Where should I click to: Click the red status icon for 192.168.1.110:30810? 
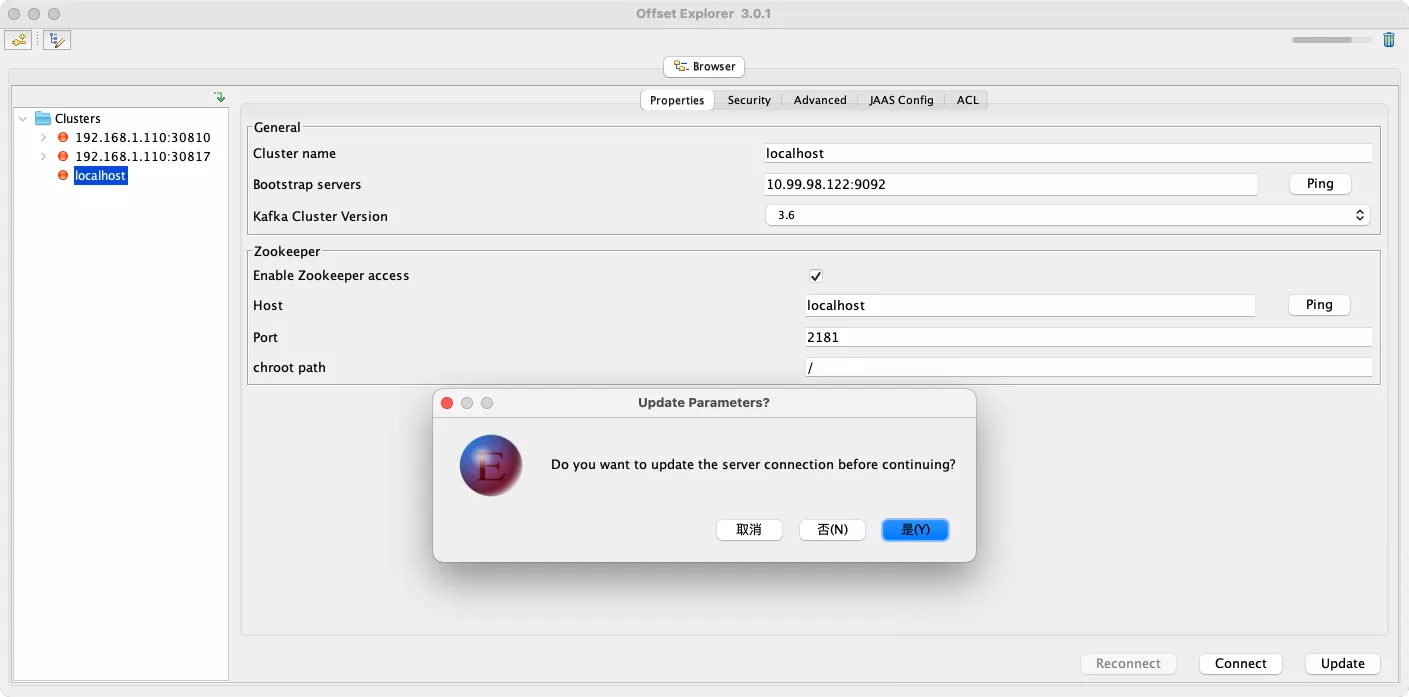(x=63, y=137)
